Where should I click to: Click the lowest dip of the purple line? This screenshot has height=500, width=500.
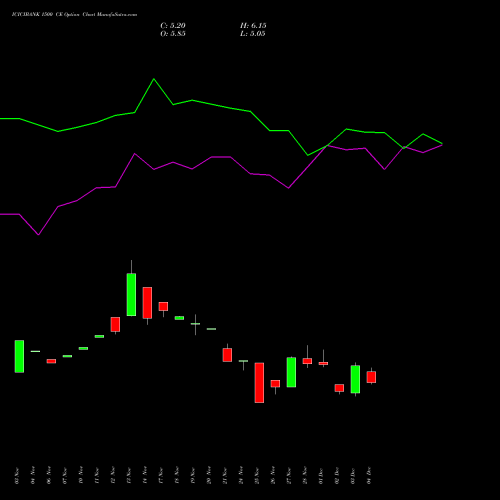click(x=38, y=235)
